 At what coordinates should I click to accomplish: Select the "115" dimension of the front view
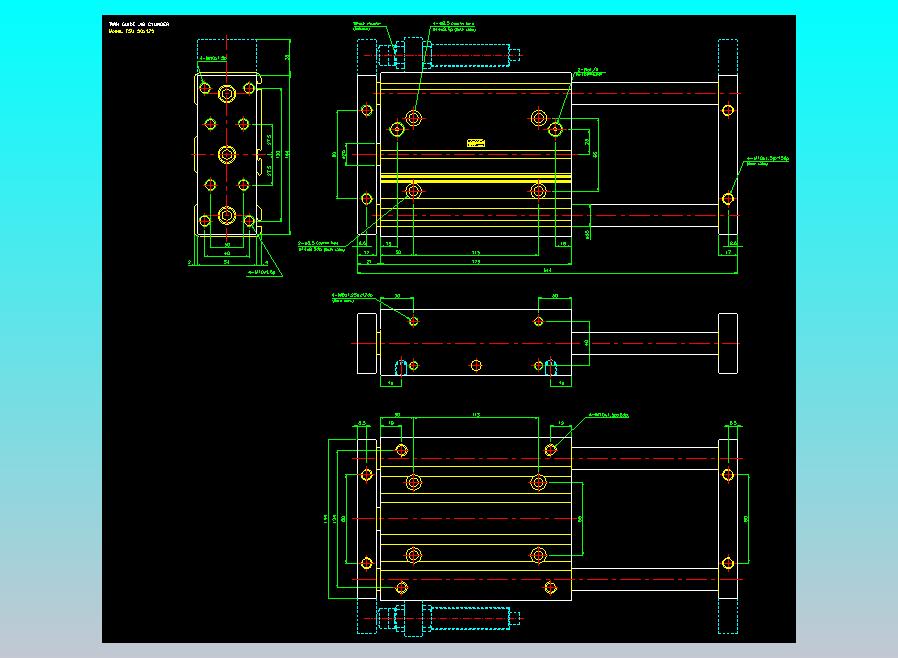(x=476, y=252)
